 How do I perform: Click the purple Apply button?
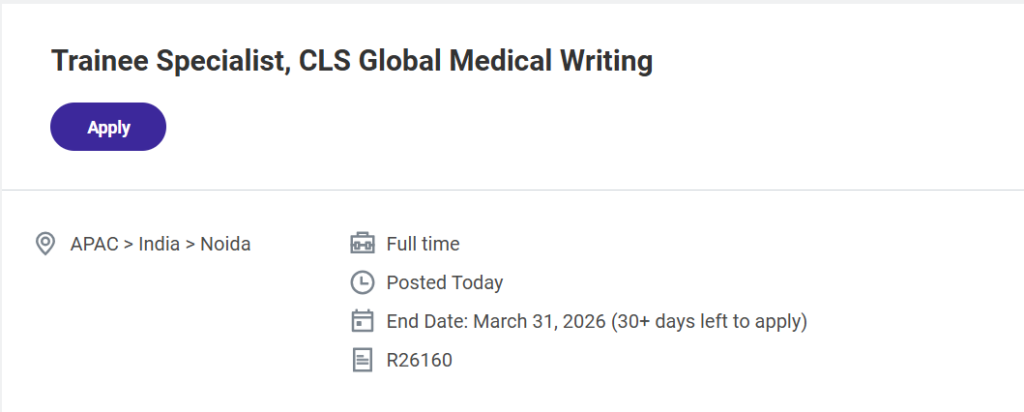click(108, 127)
